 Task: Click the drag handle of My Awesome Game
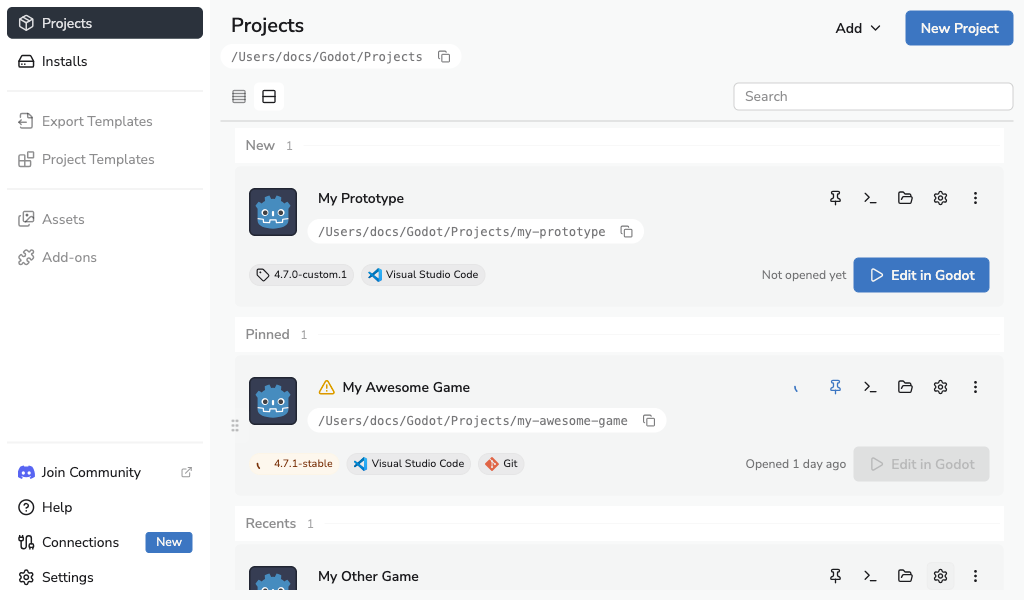pyautogui.click(x=235, y=426)
